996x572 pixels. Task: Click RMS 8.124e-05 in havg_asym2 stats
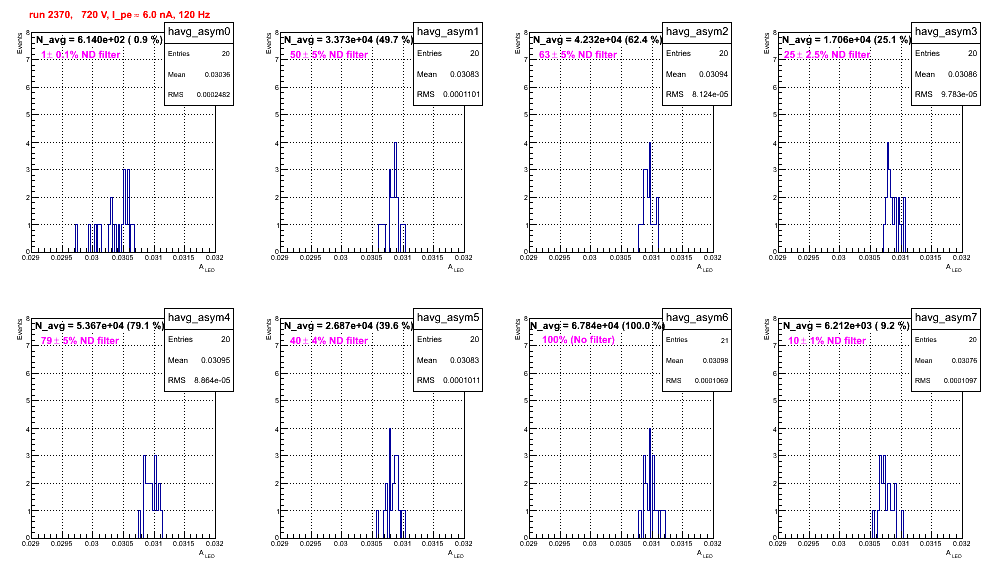click(x=697, y=94)
